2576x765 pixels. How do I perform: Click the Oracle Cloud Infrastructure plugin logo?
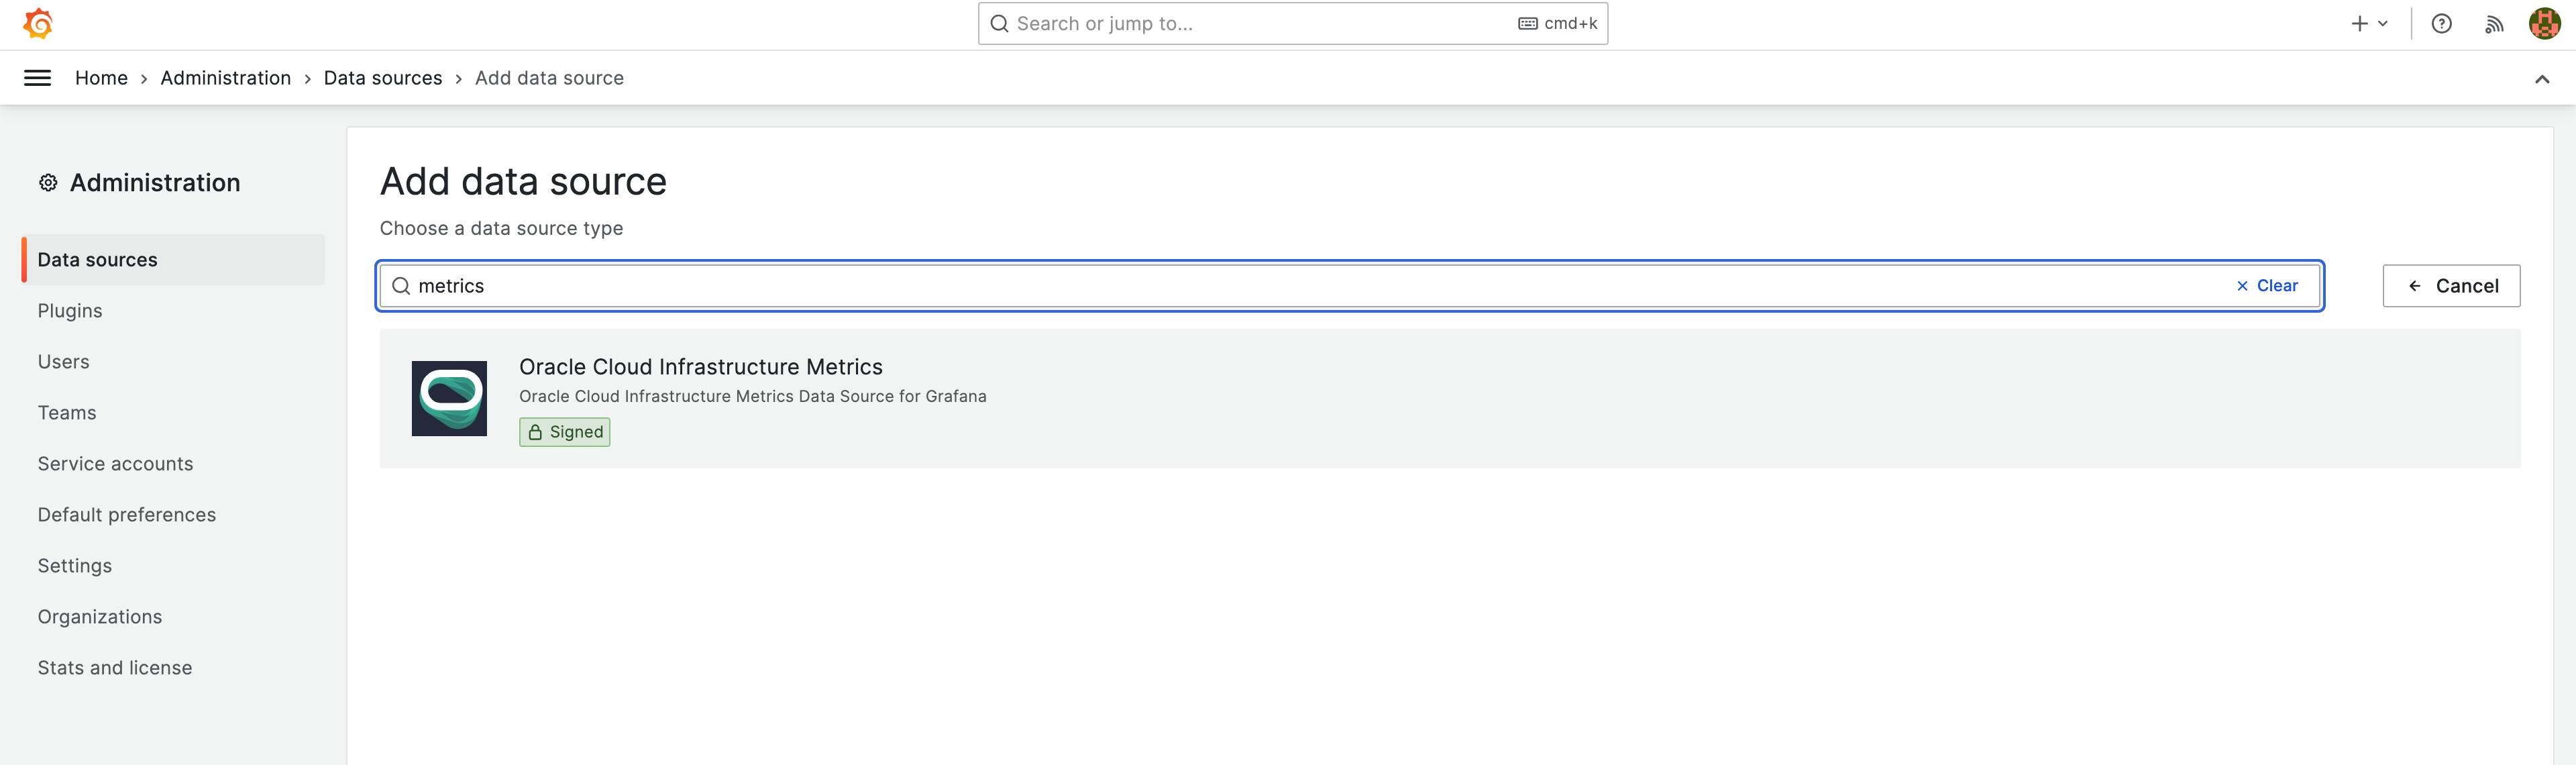point(449,398)
